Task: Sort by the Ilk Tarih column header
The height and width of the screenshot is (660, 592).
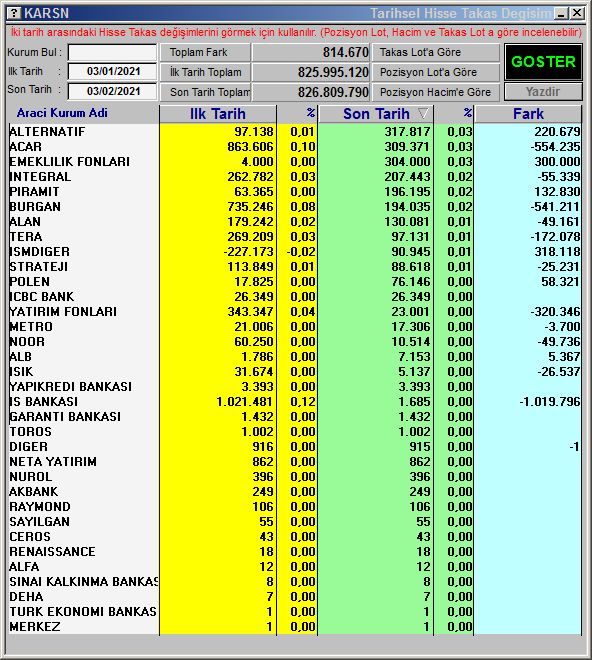Action: click(x=218, y=114)
